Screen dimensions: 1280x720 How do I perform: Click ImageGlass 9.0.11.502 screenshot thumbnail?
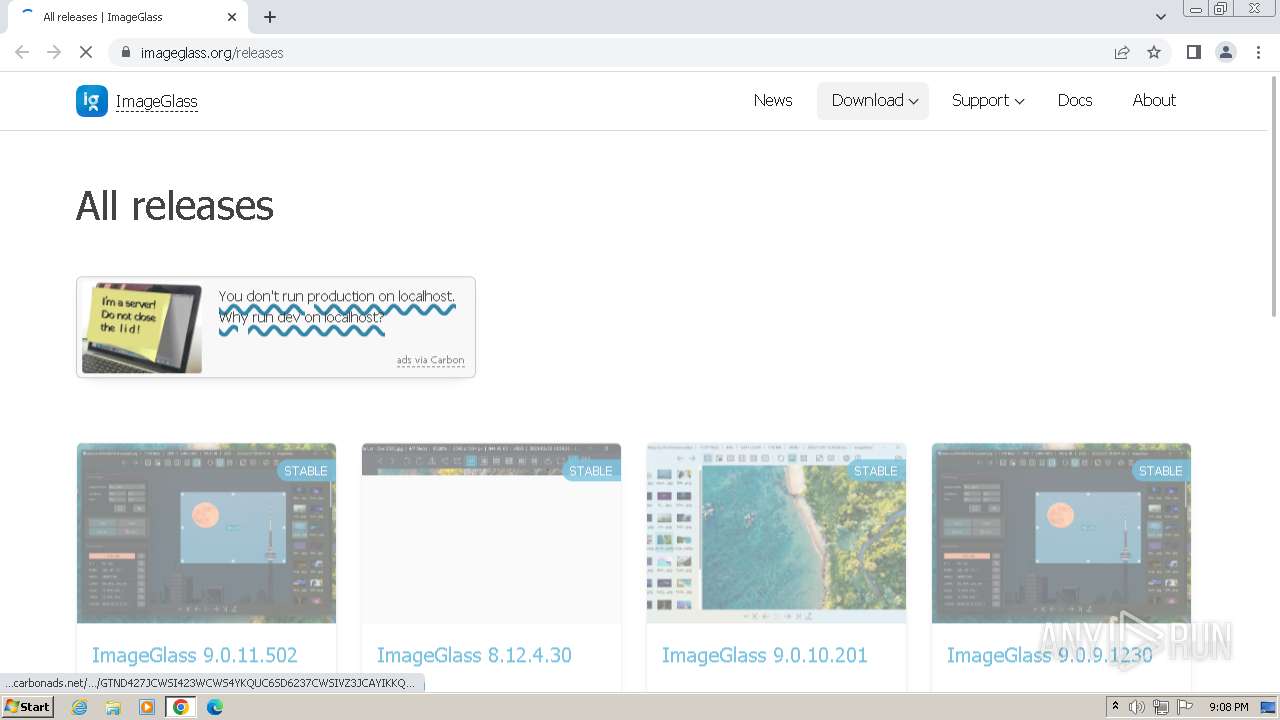click(206, 533)
